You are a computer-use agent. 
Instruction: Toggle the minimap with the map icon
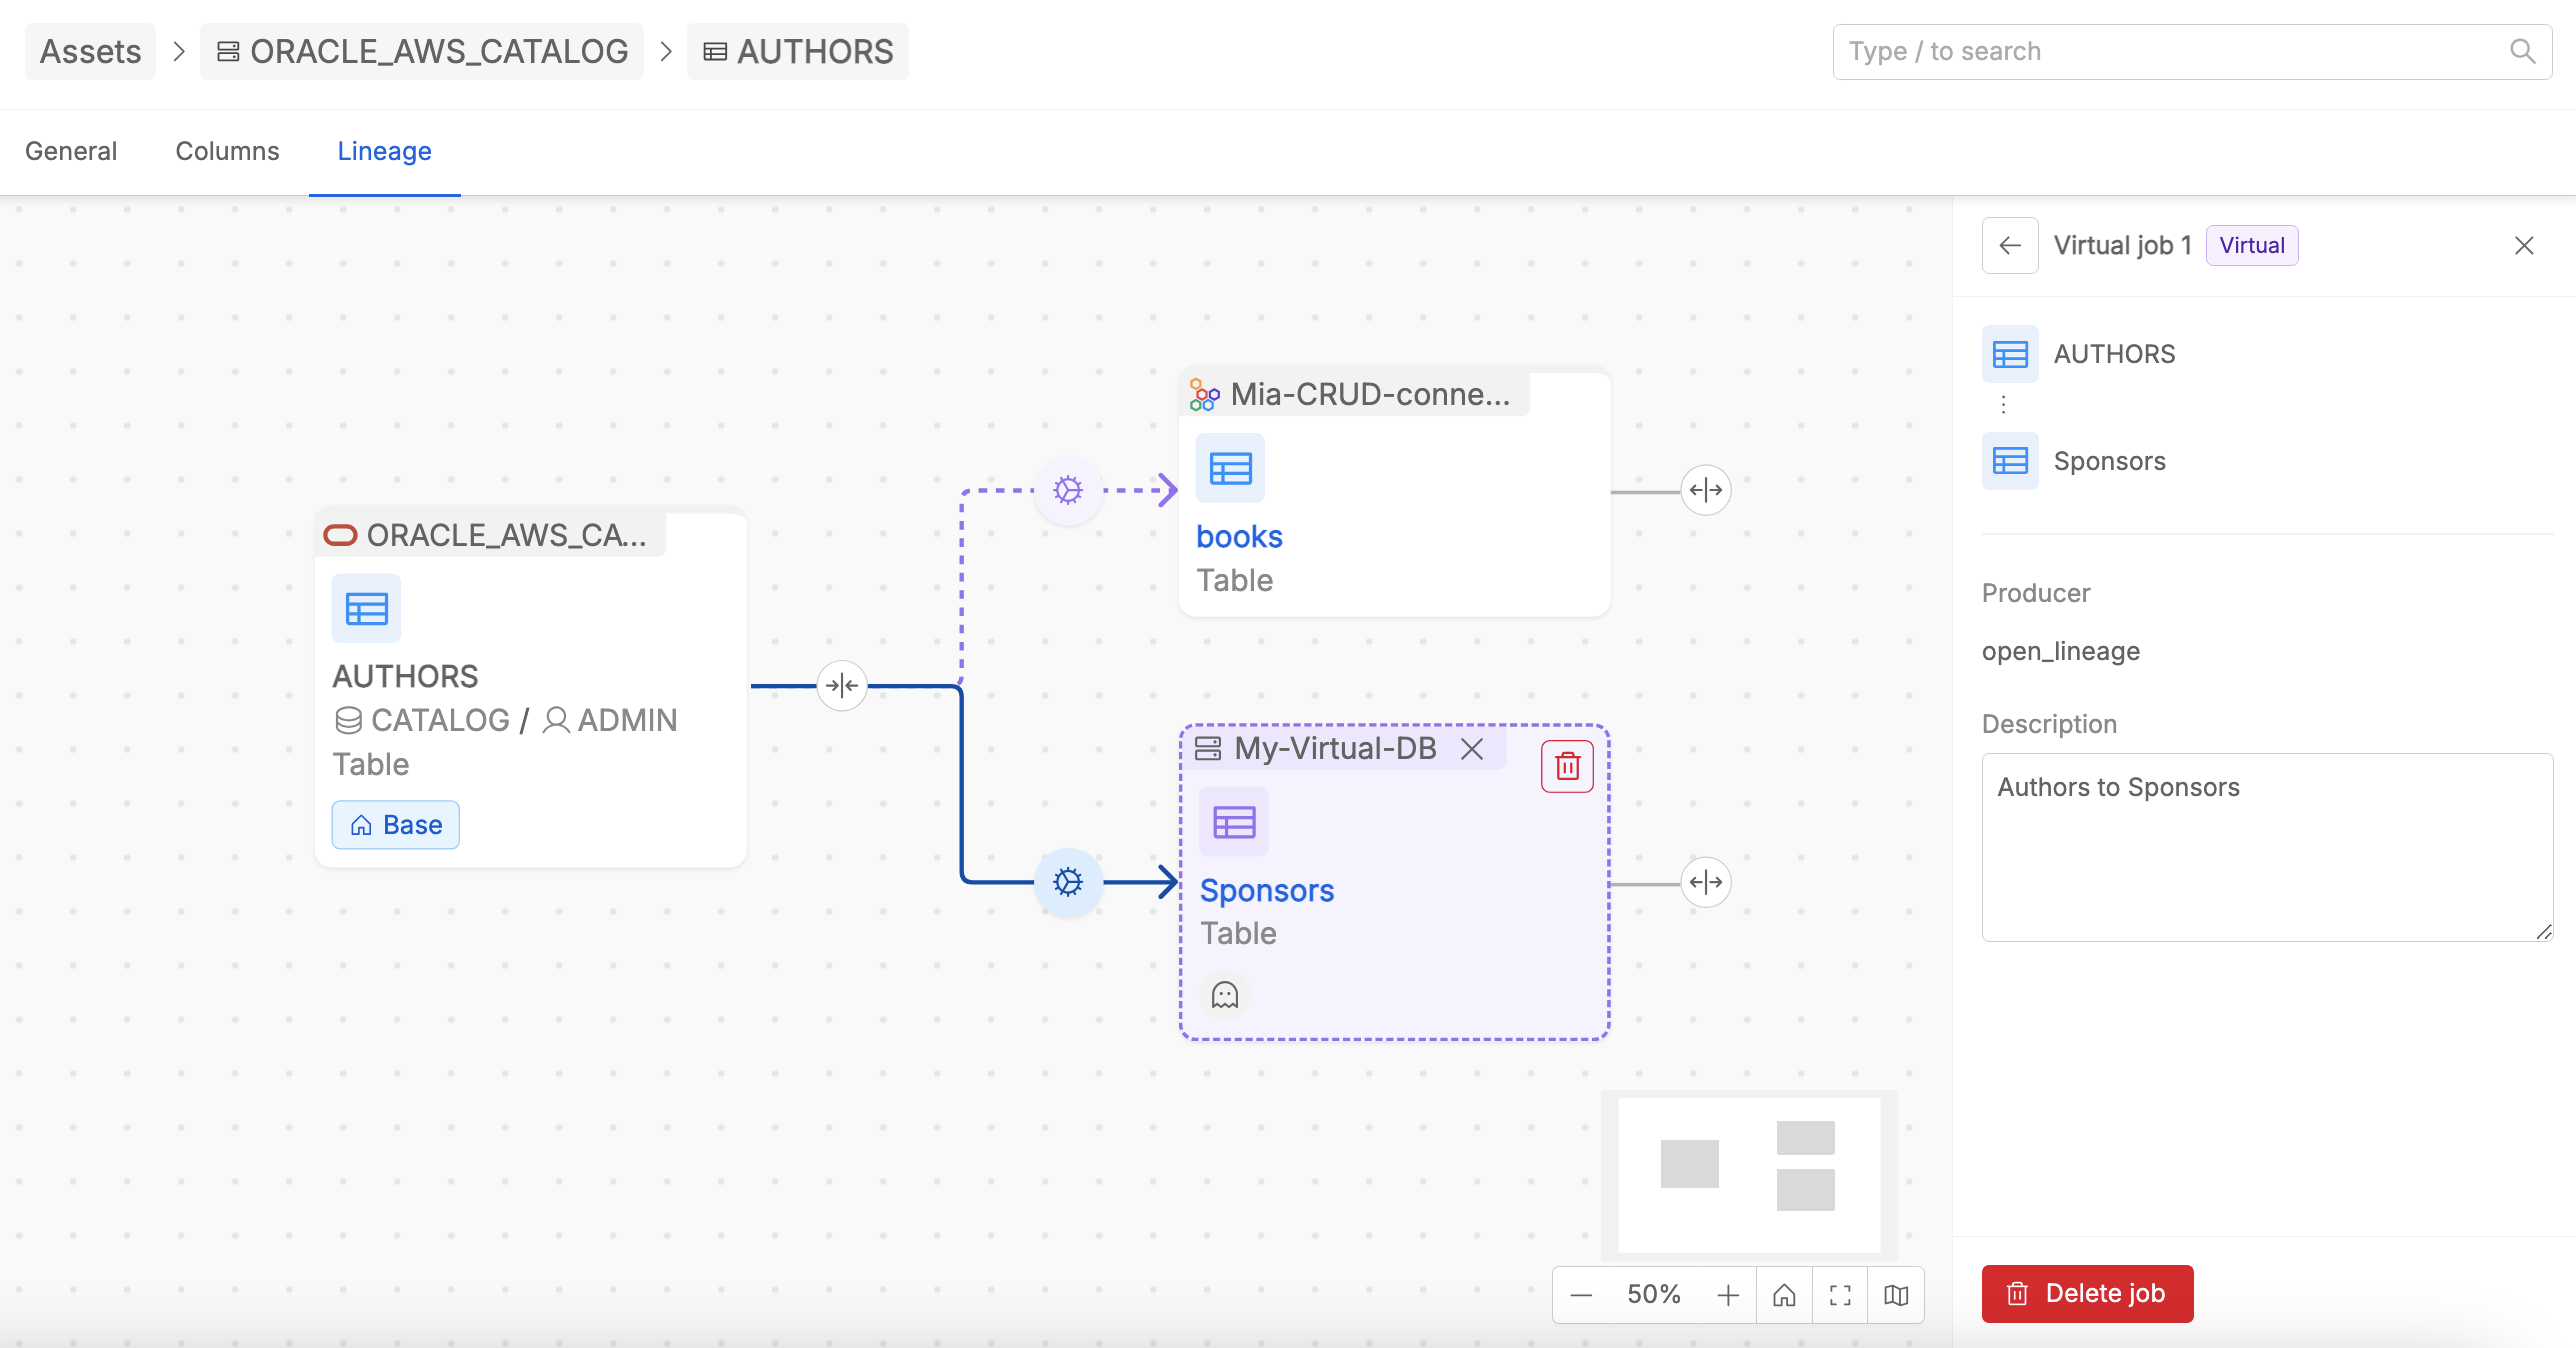click(1896, 1295)
